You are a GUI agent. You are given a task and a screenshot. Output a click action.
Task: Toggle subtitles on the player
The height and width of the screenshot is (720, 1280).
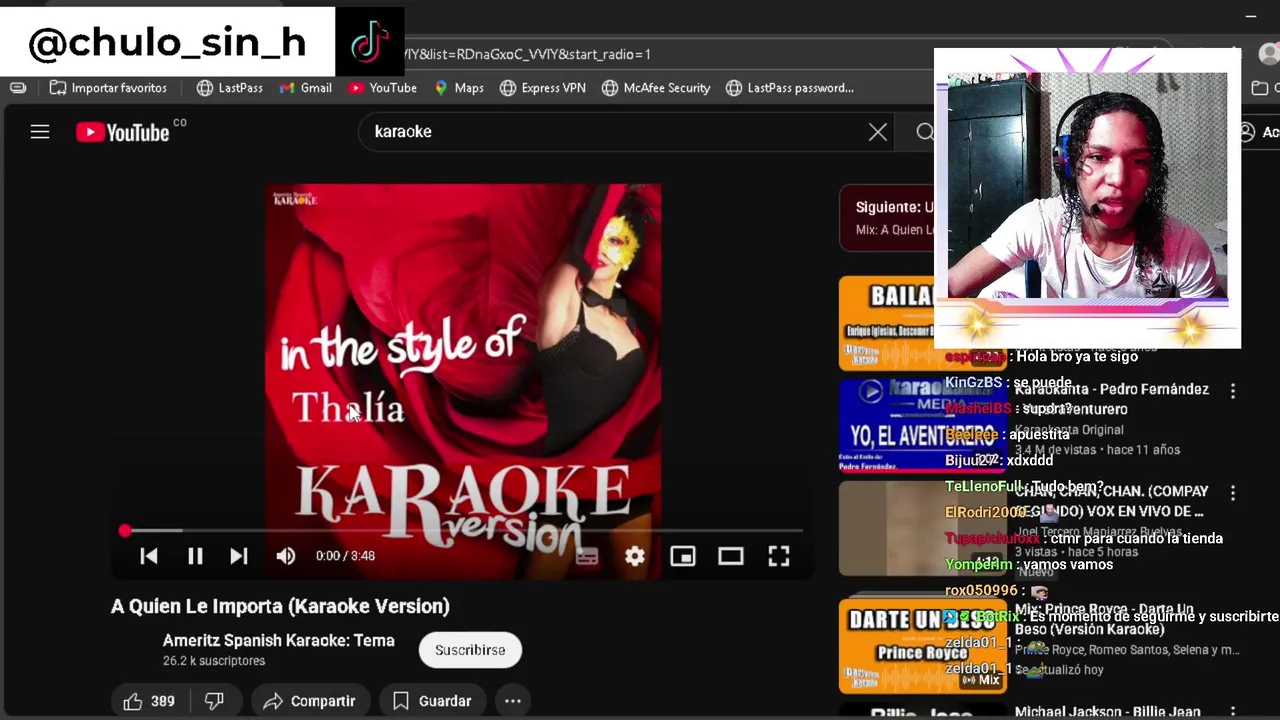587,556
